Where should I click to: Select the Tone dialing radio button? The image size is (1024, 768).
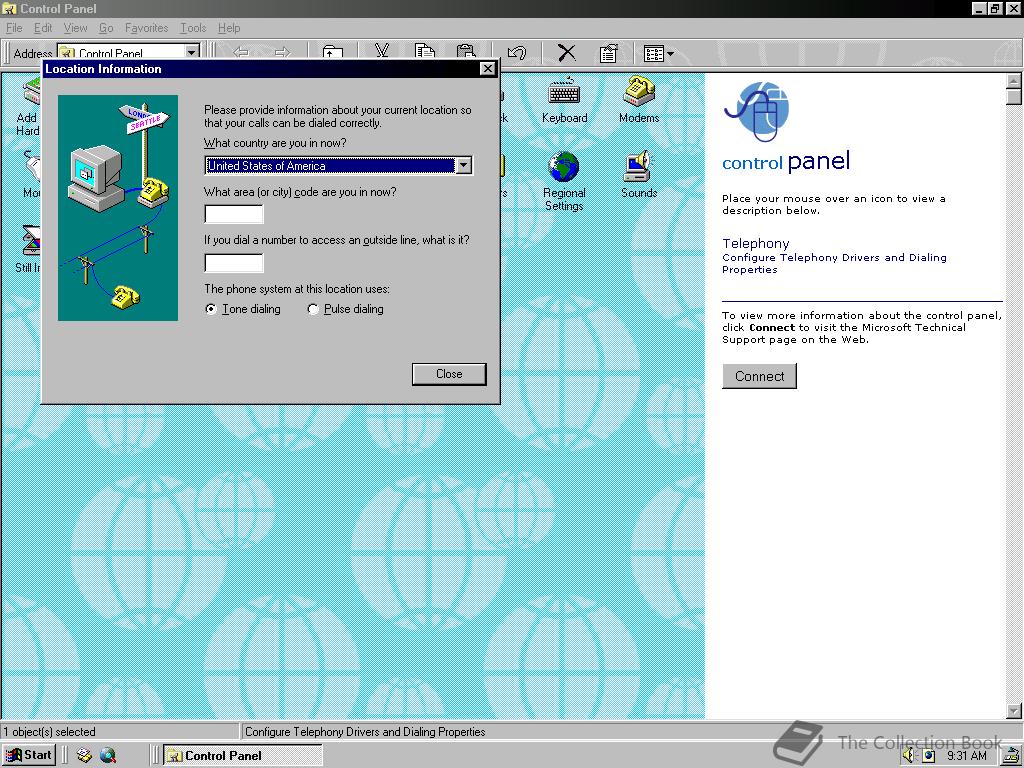coord(210,309)
